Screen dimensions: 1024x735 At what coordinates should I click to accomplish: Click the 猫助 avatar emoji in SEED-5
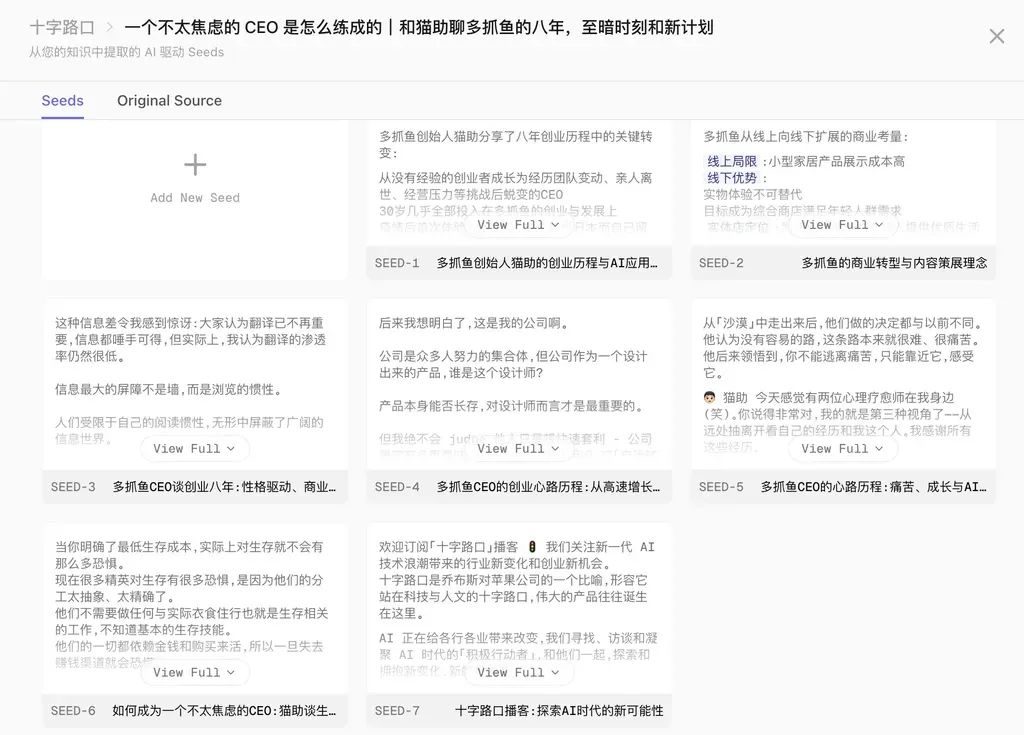click(x=710, y=397)
